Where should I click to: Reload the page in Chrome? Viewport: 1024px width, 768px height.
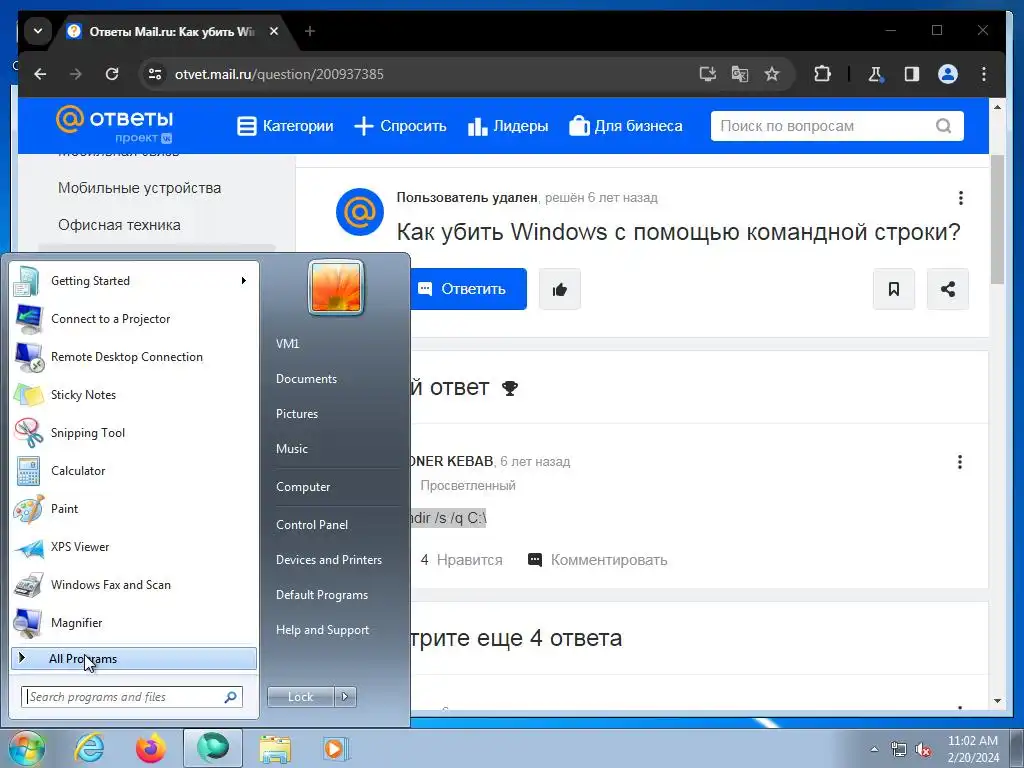[x=112, y=74]
